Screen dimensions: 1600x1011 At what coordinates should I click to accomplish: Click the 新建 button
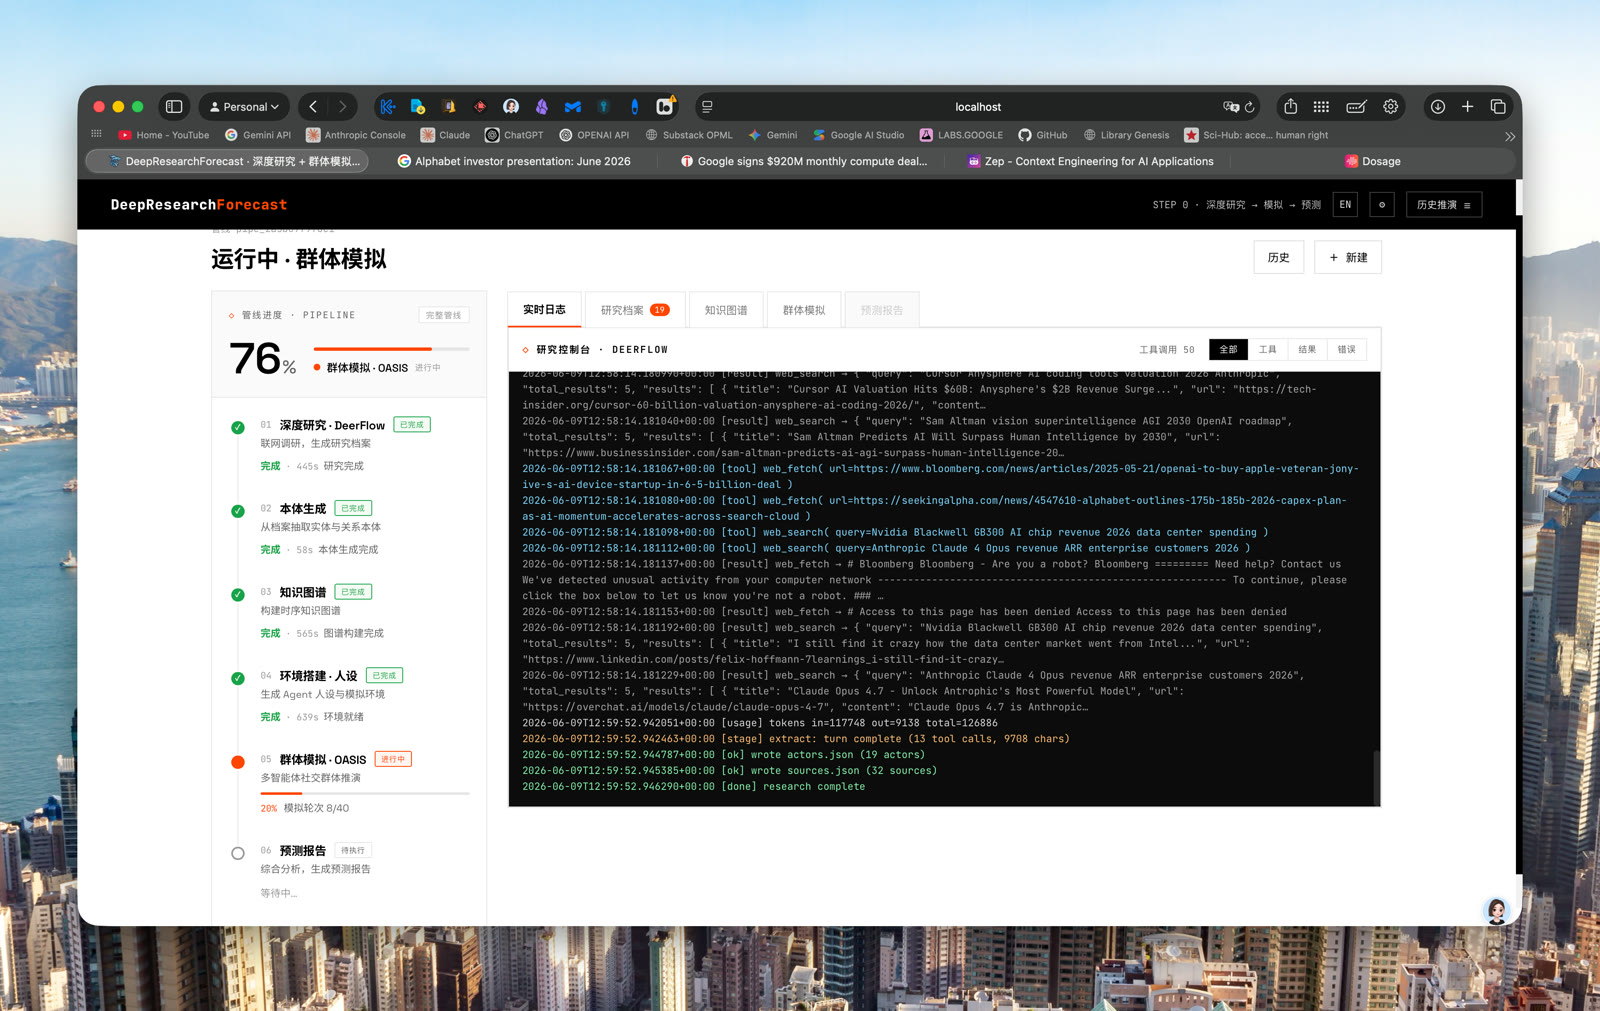pos(1348,258)
